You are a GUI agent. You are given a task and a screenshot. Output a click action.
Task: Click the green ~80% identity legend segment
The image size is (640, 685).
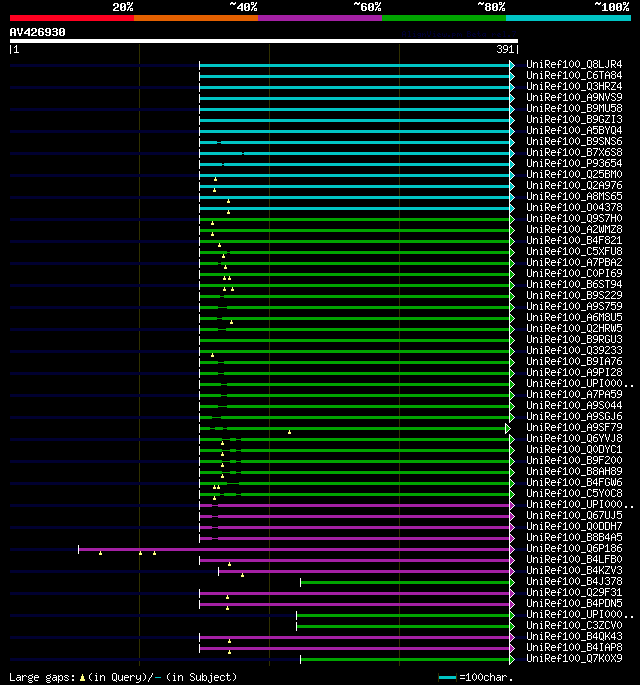pos(444,18)
